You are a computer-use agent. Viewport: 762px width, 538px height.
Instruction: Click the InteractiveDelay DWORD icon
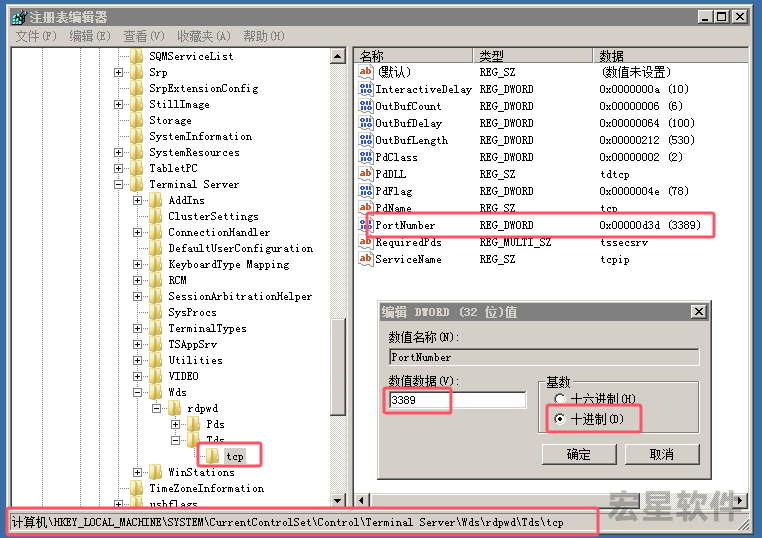coord(366,89)
